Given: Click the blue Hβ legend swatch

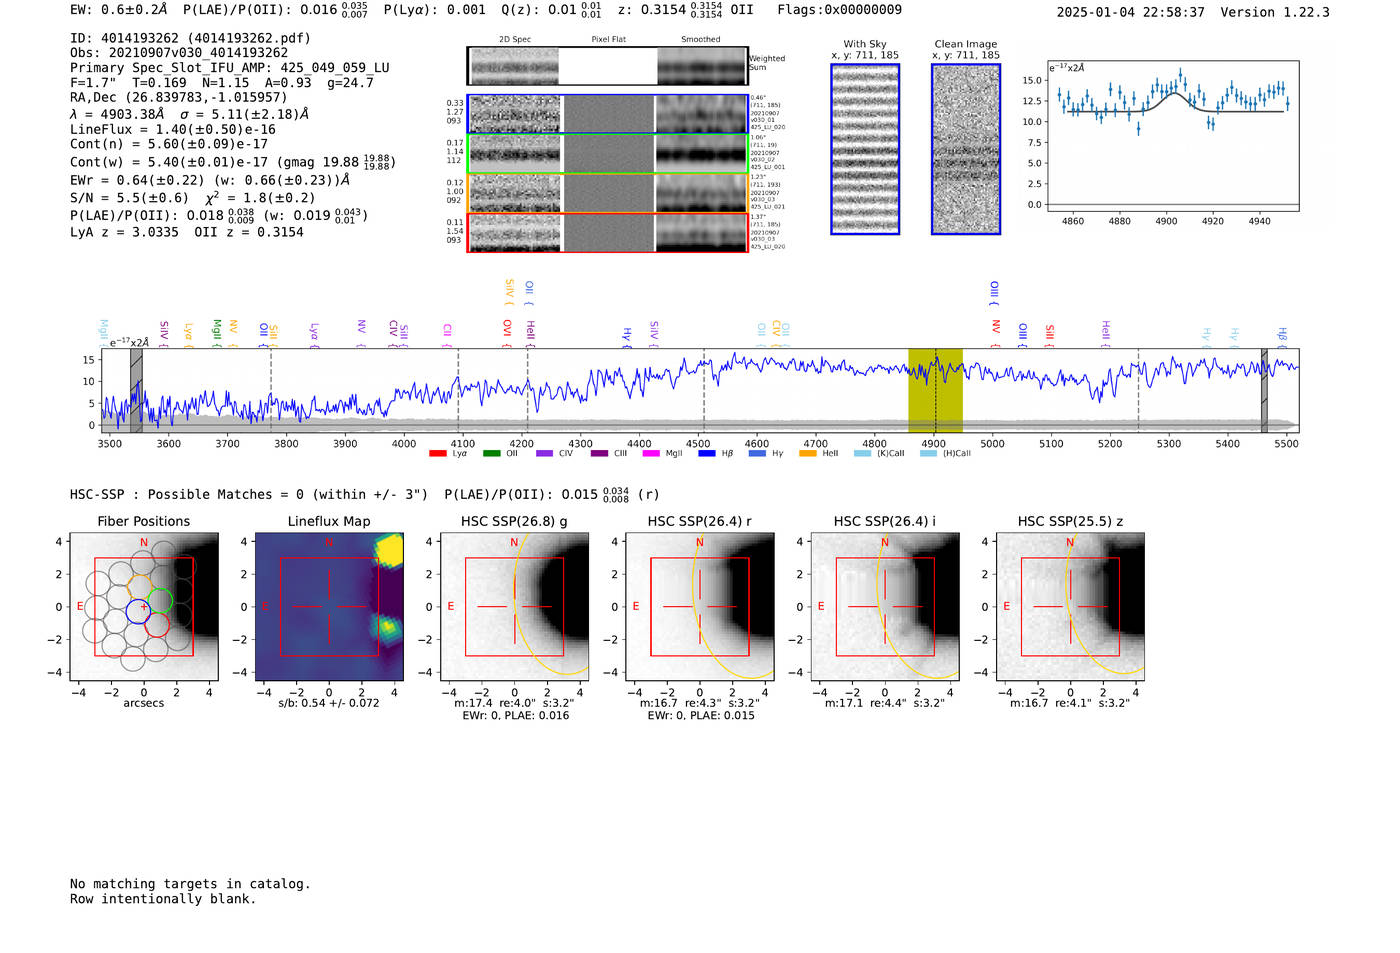Looking at the screenshot, I should coord(707,454).
